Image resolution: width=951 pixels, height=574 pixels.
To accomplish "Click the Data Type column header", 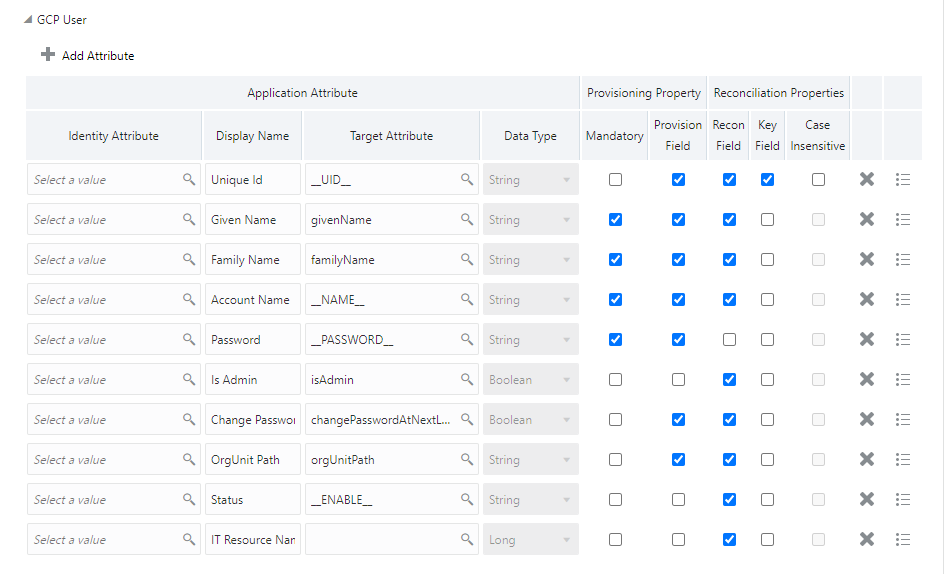I will 530,136.
